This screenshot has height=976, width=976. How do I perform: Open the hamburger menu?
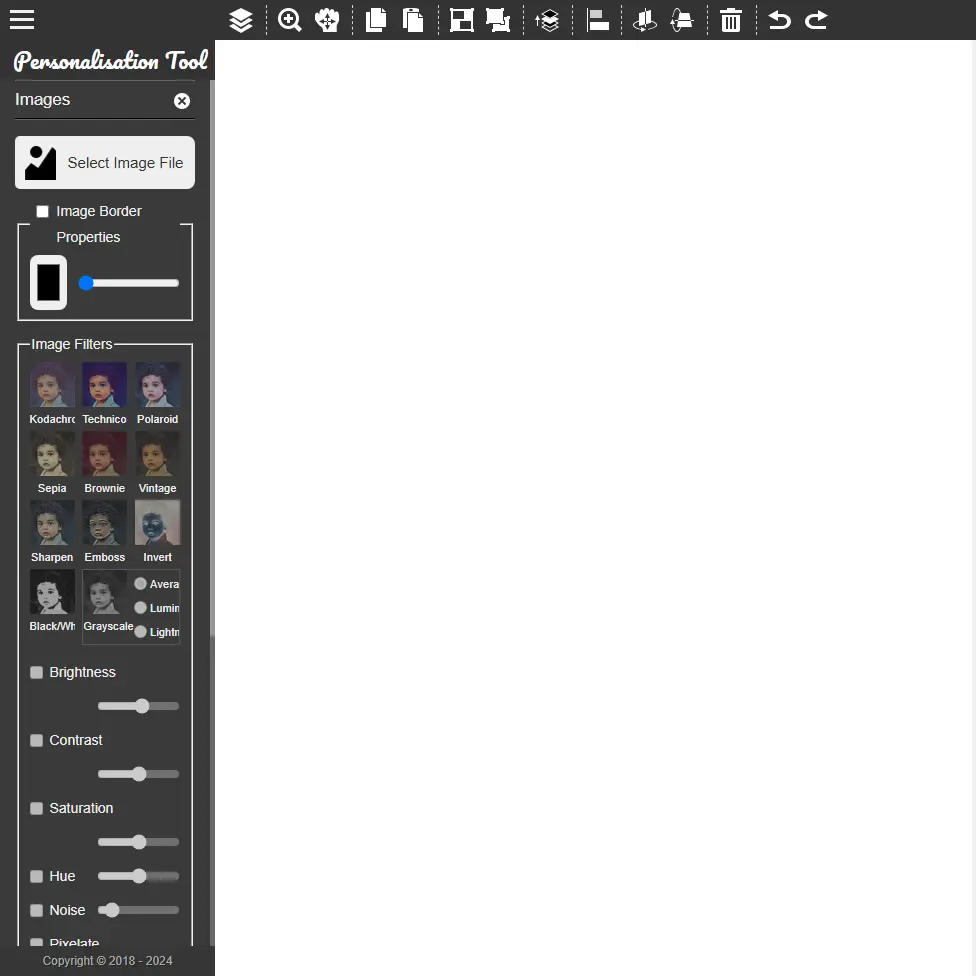pyautogui.click(x=21, y=19)
